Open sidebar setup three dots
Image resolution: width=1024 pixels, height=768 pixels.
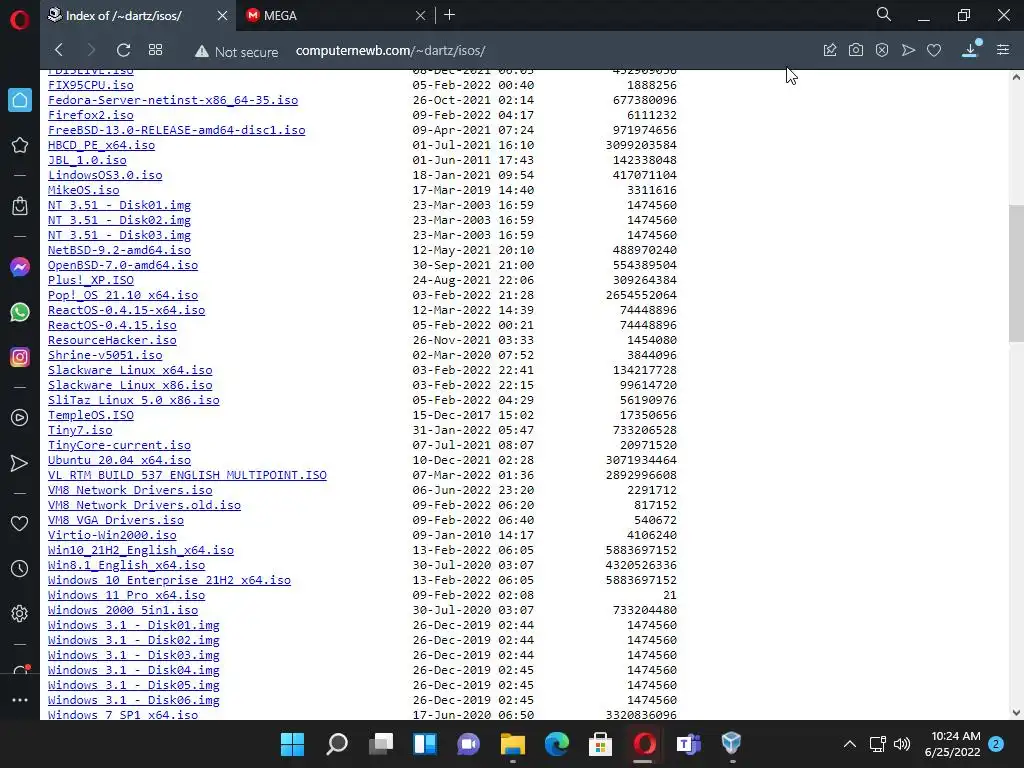[20, 700]
